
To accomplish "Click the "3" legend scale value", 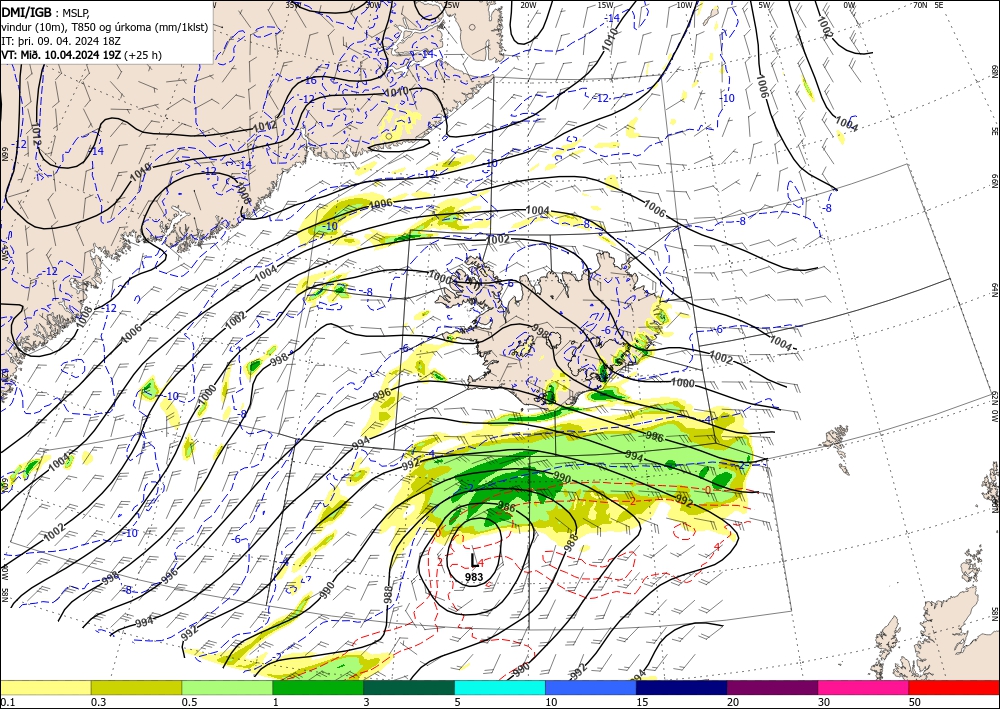I will (367, 702).
